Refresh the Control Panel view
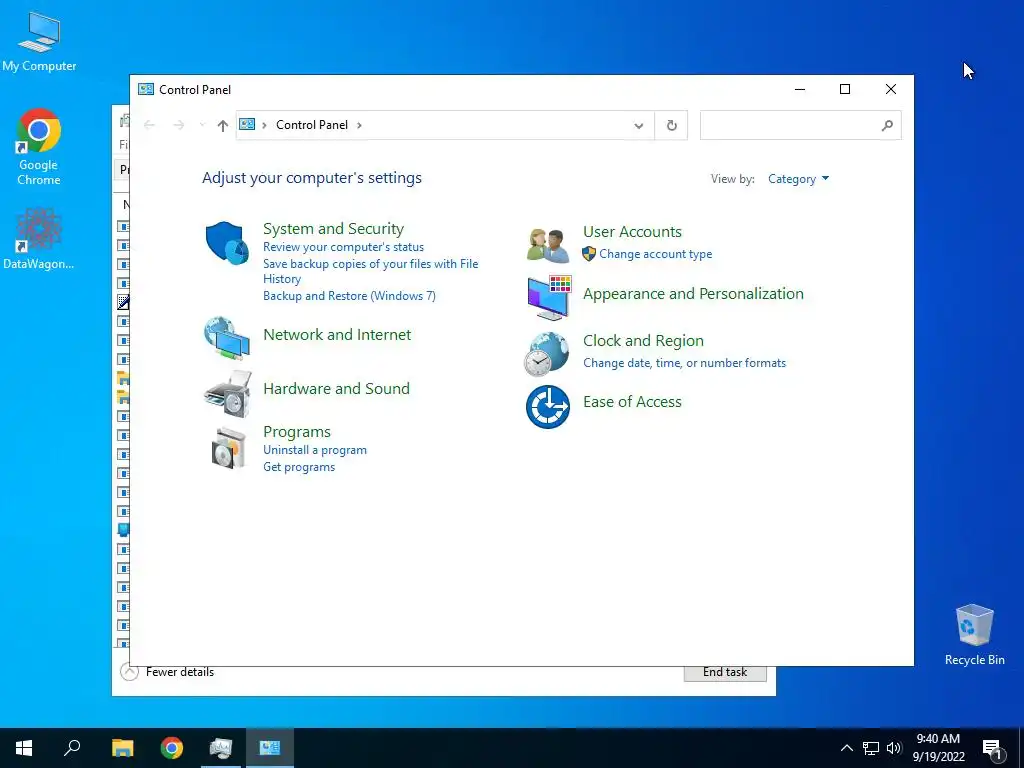Screen dimensions: 1024x768 point(671,125)
